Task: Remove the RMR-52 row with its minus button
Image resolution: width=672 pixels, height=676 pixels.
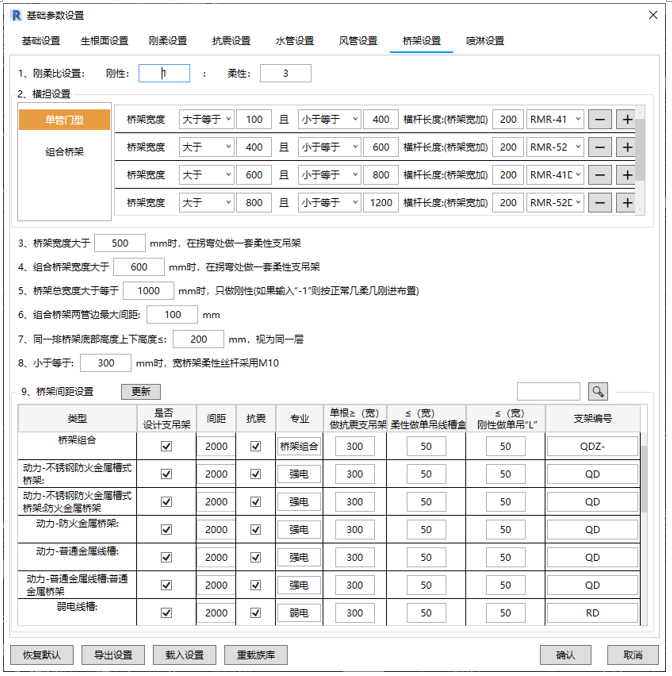Action: (x=600, y=147)
